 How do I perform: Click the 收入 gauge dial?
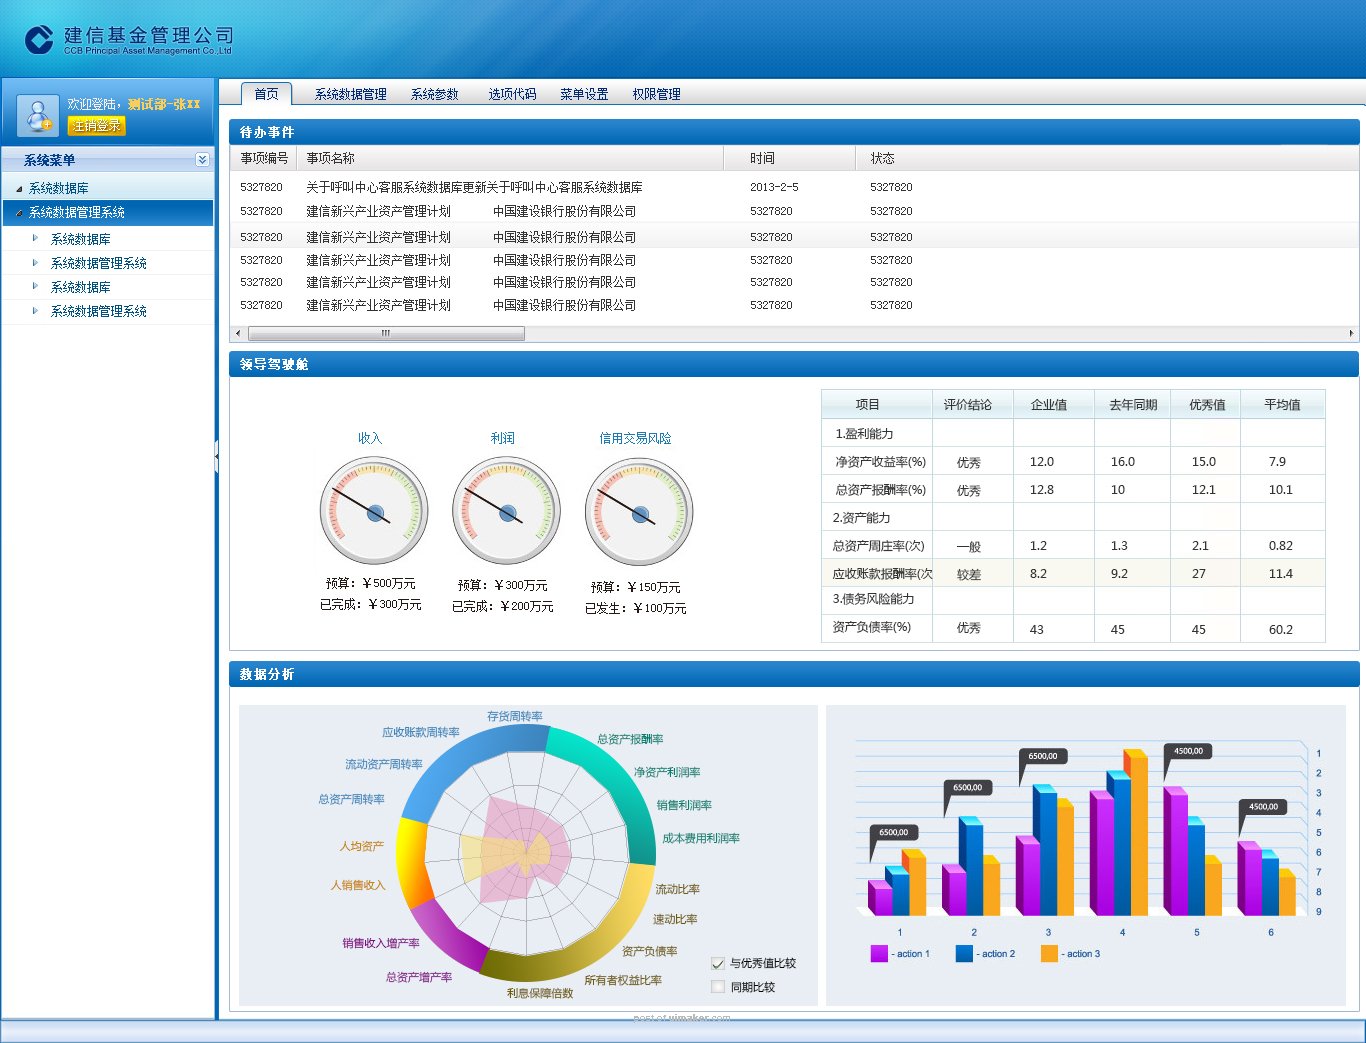(x=373, y=511)
